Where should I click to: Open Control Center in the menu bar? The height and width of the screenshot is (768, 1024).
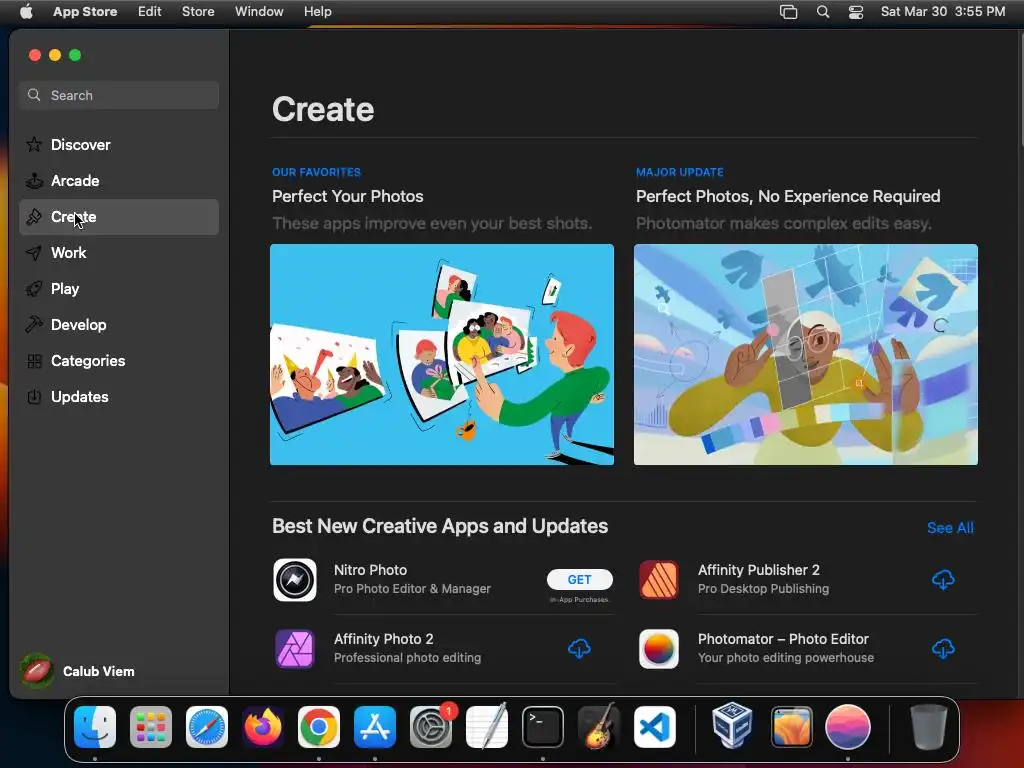click(x=856, y=12)
